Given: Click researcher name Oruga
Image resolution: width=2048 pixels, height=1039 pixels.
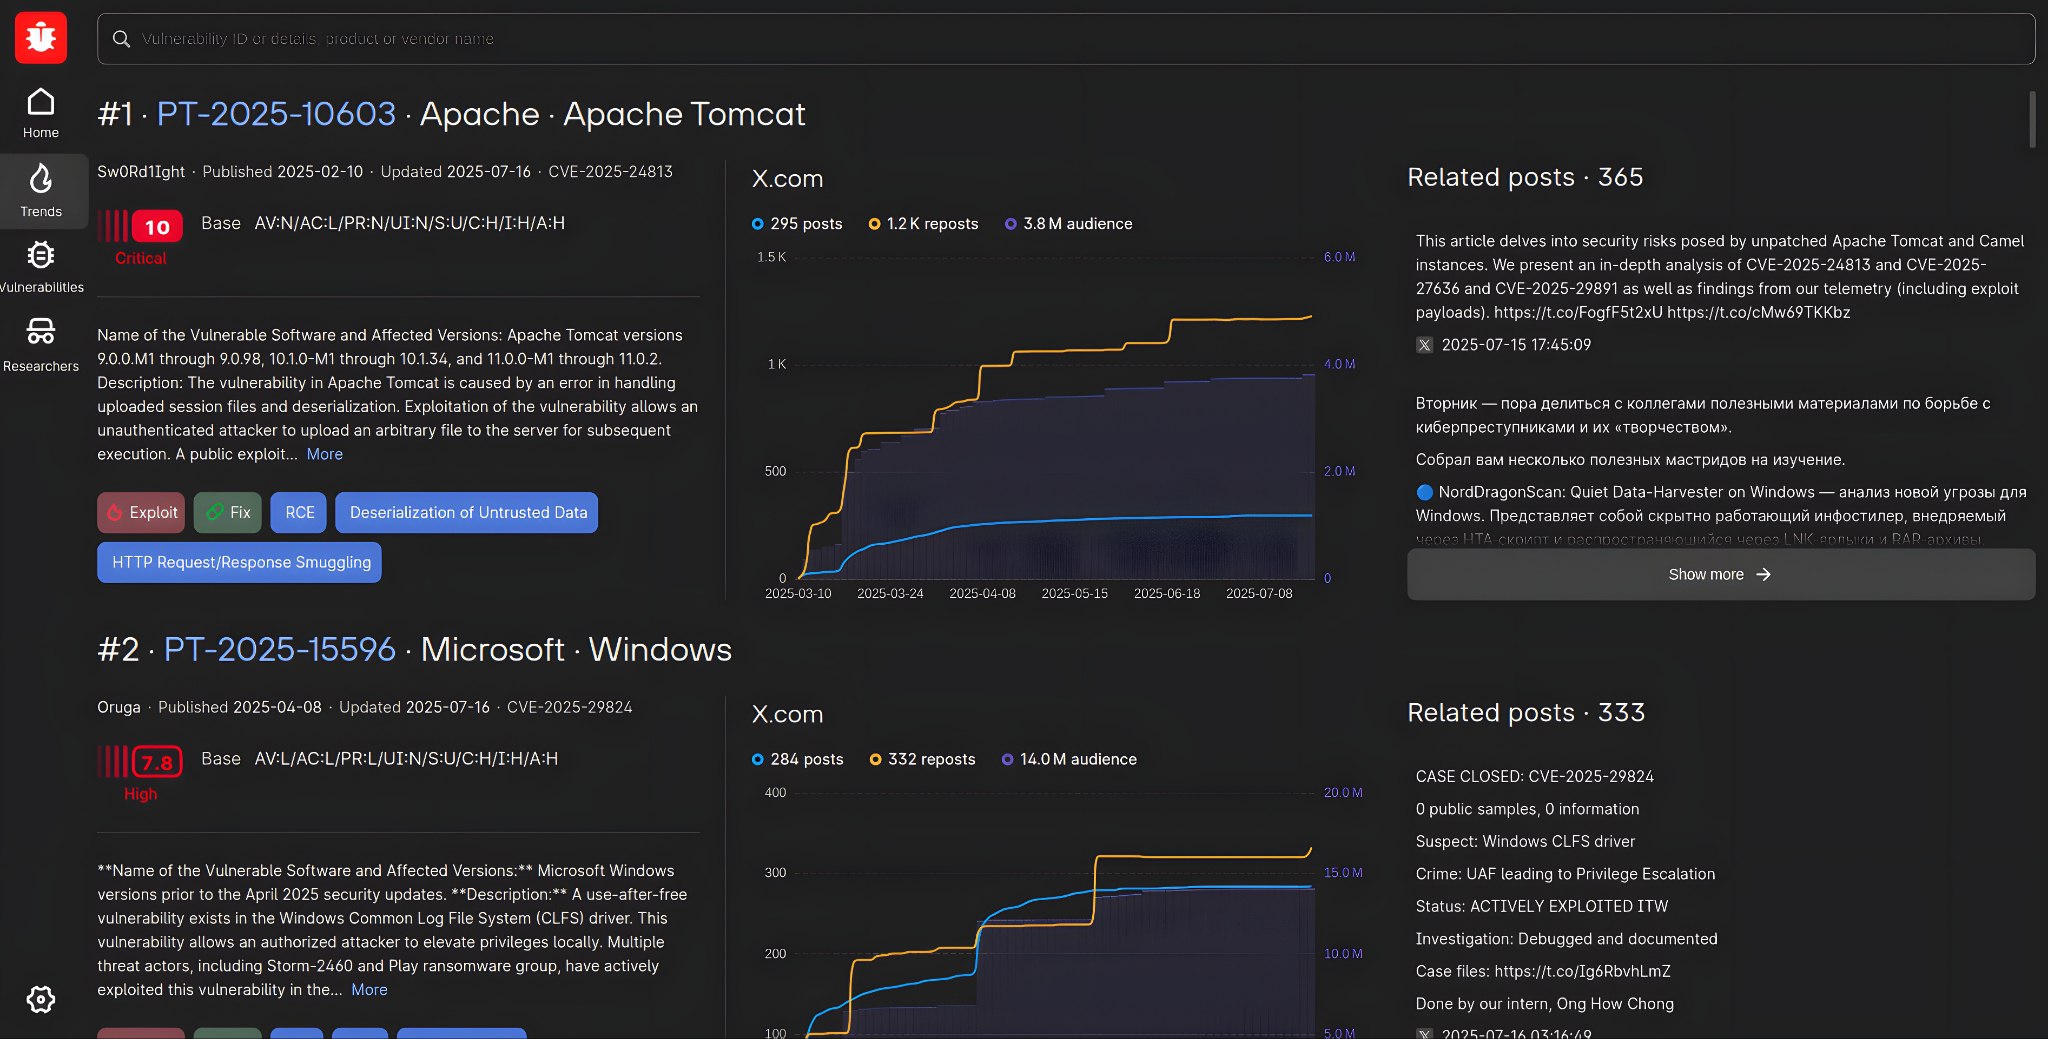Looking at the screenshot, I should click(x=119, y=708).
